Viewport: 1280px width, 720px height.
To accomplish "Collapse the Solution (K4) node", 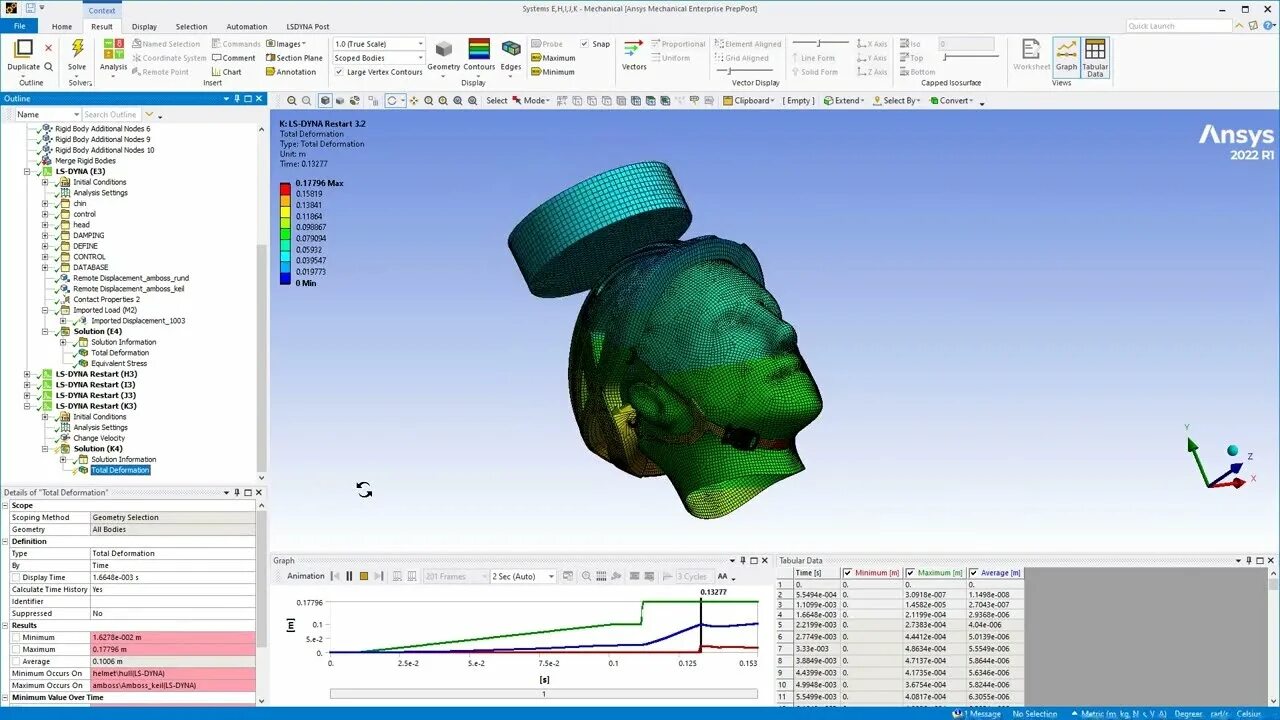I will [45, 449].
